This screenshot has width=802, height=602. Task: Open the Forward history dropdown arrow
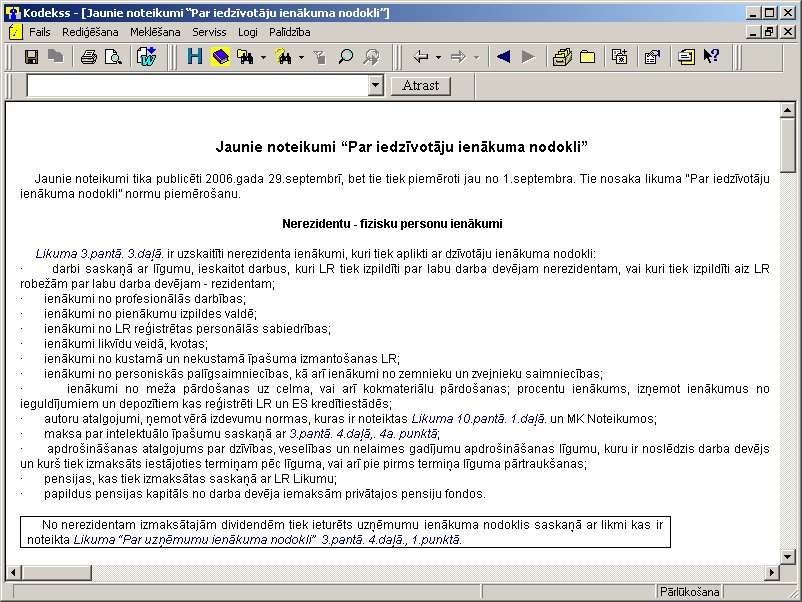click(476, 57)
